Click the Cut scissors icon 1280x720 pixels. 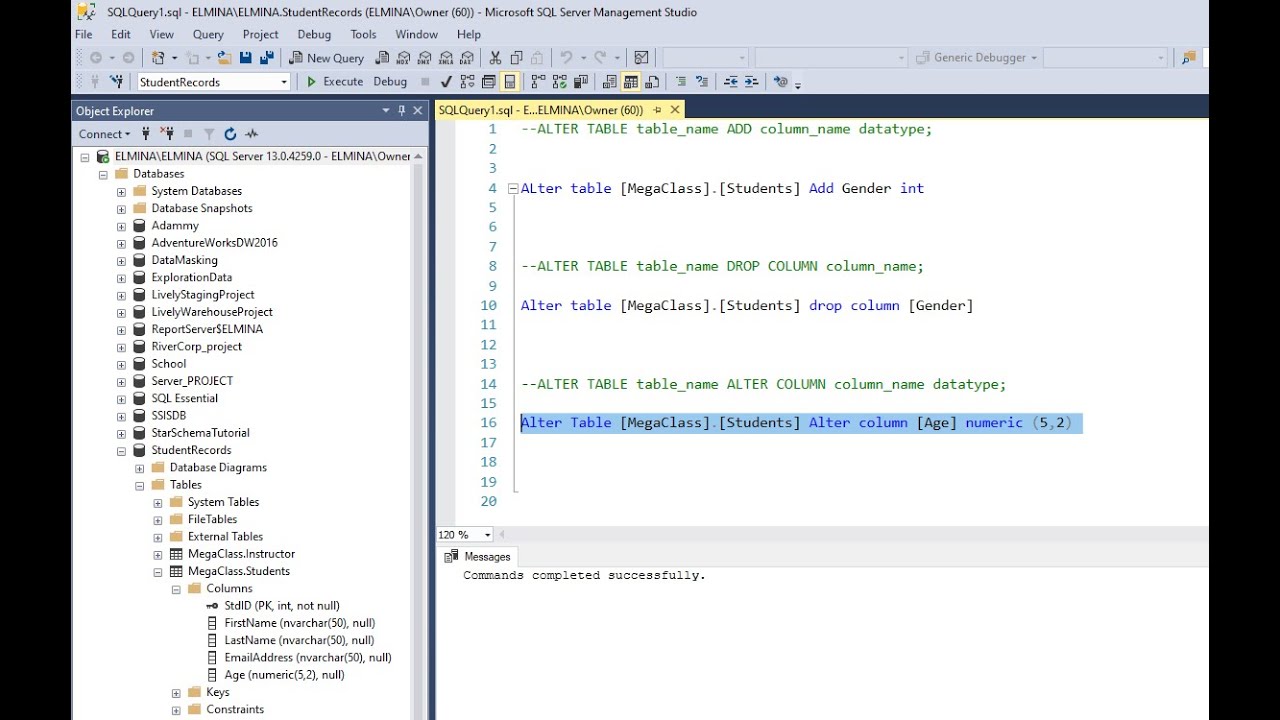coord(495,58)
